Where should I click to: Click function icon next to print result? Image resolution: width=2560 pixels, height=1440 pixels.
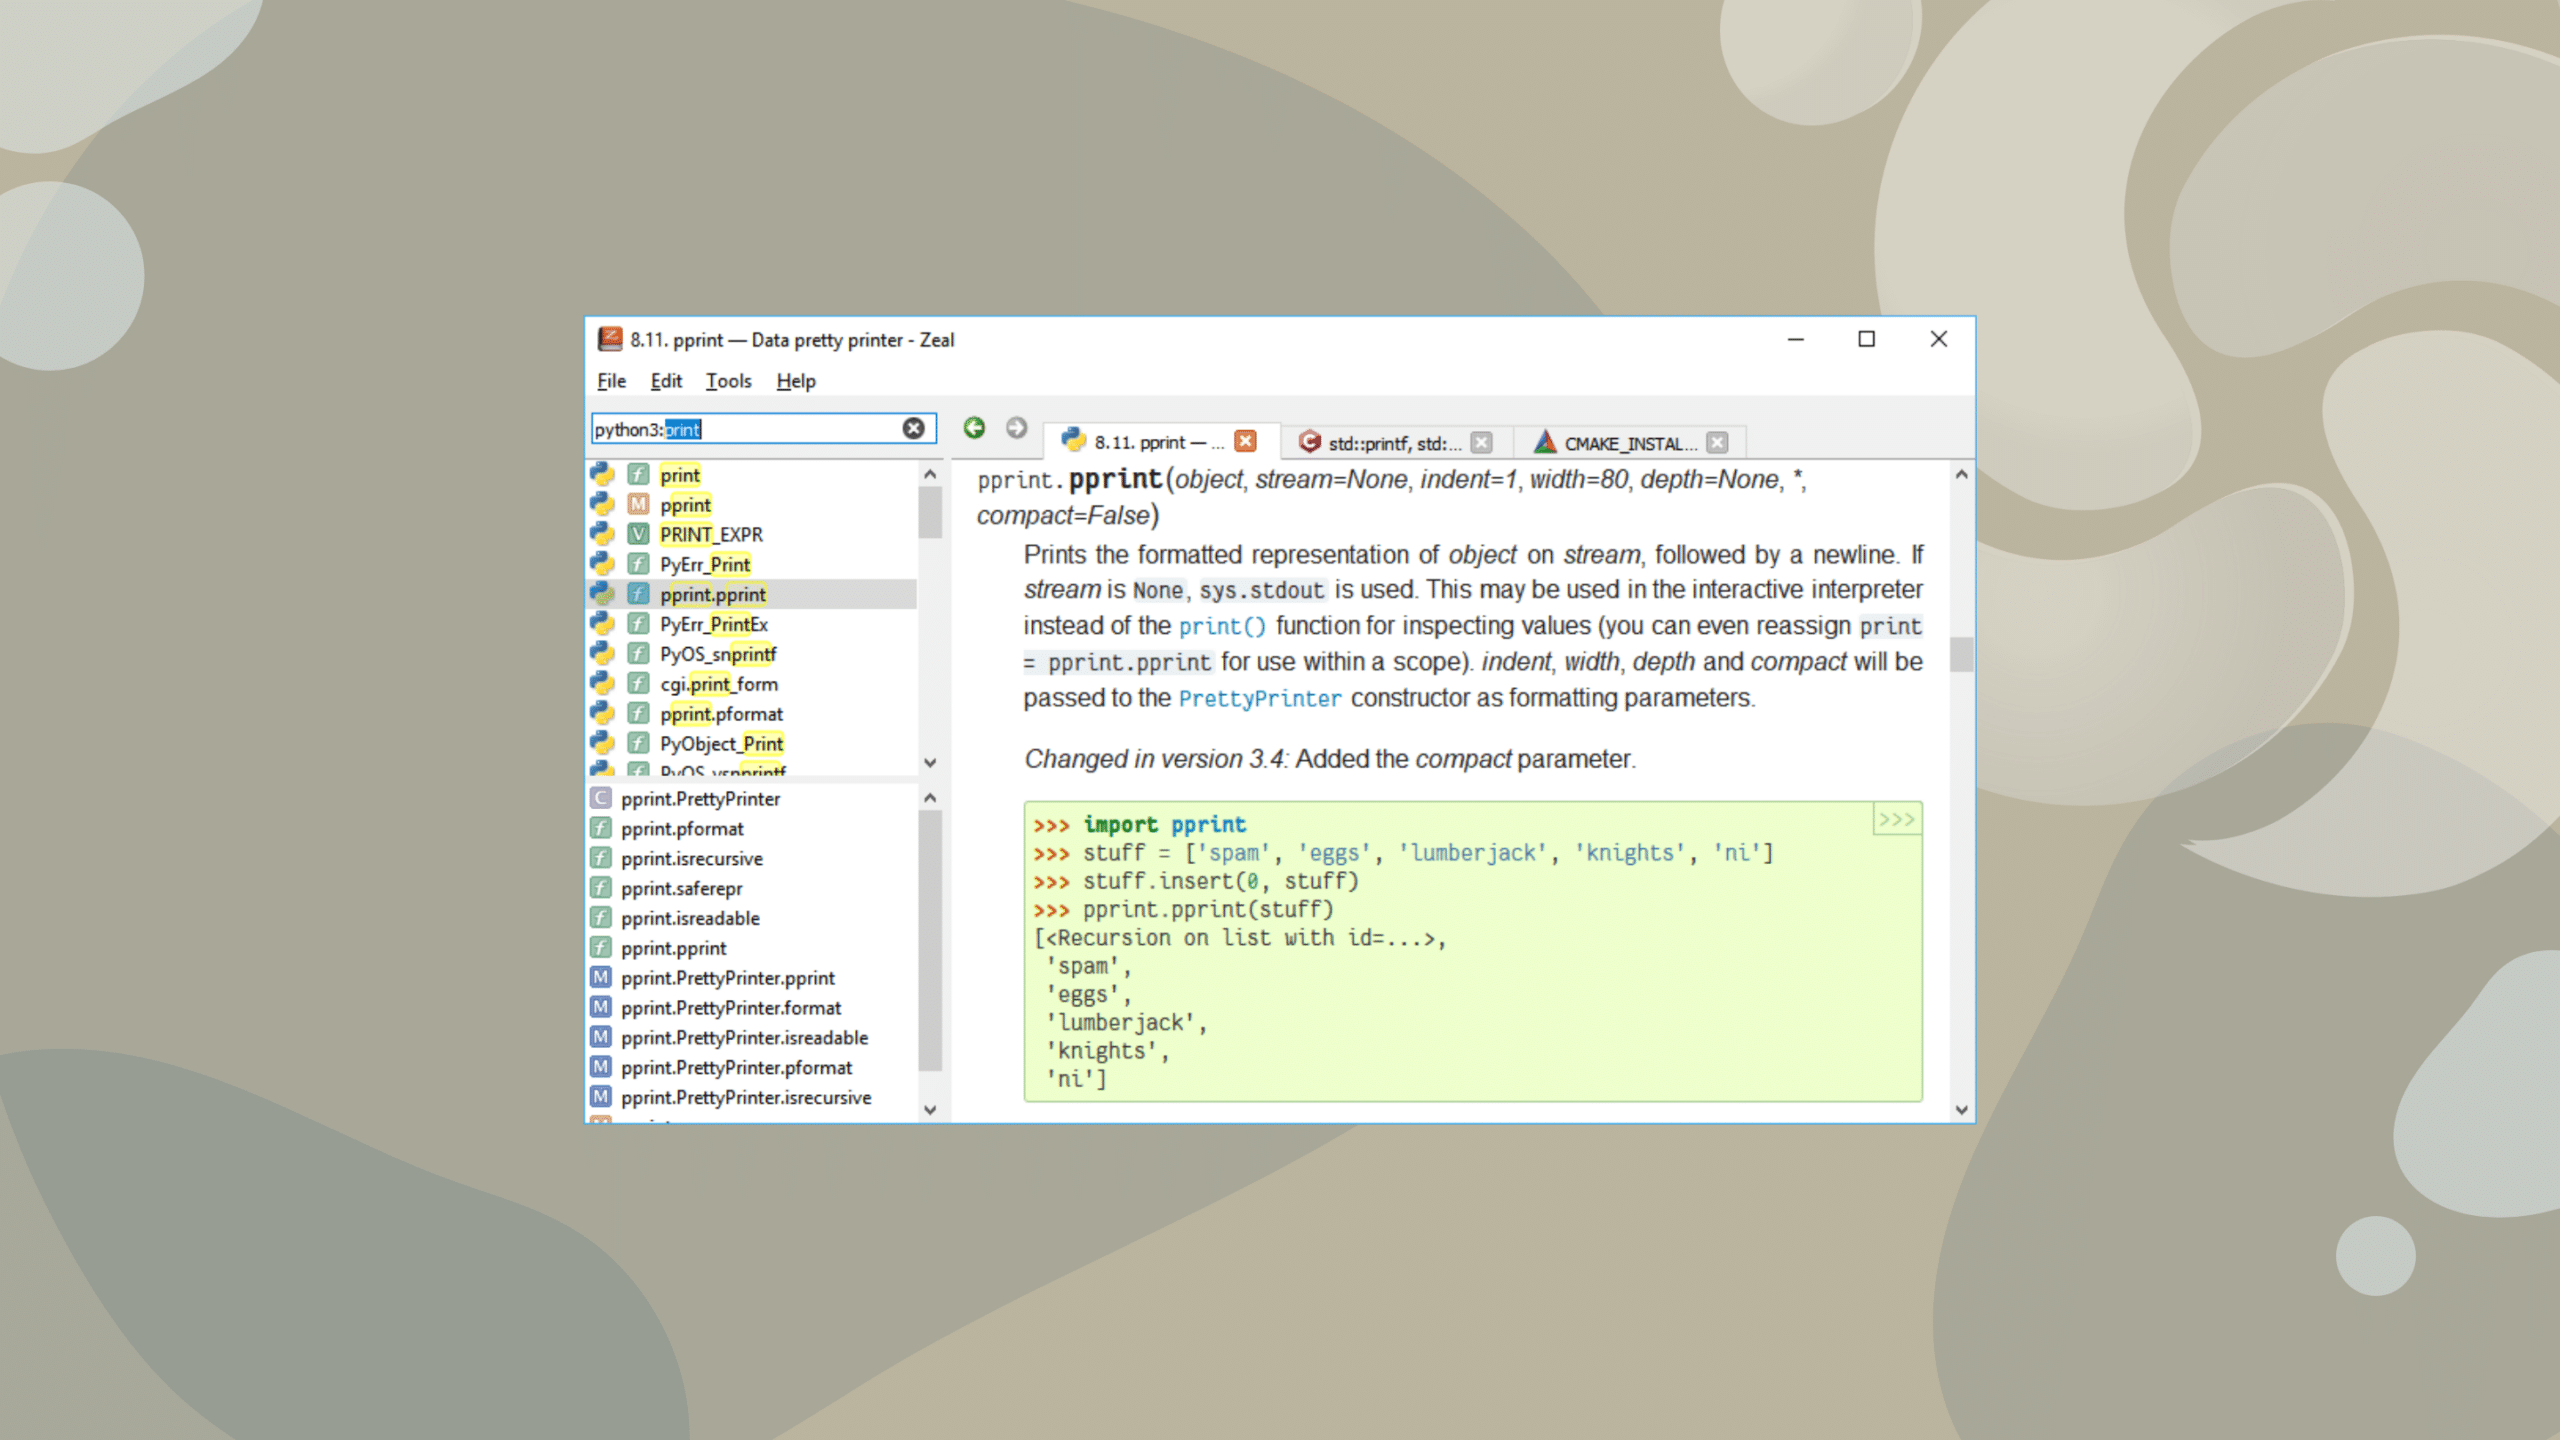(638, 474)
